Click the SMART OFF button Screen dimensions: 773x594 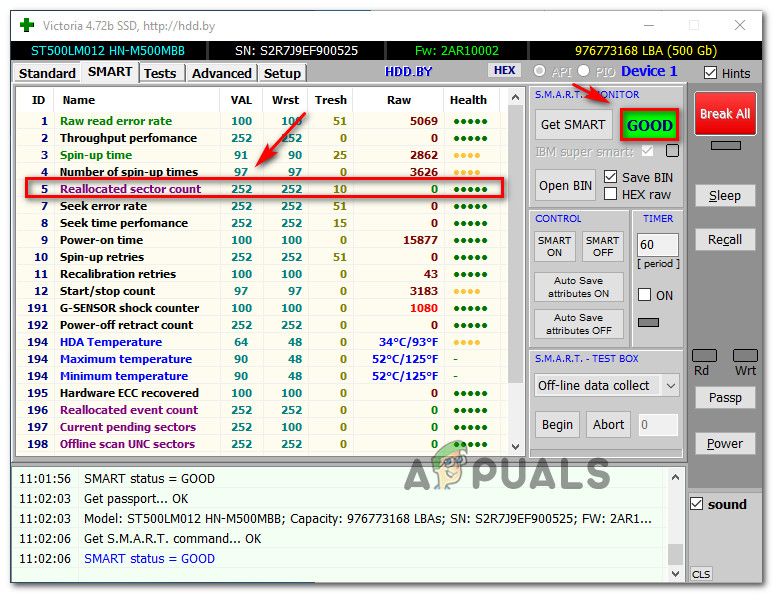click(x=602, y=246)
